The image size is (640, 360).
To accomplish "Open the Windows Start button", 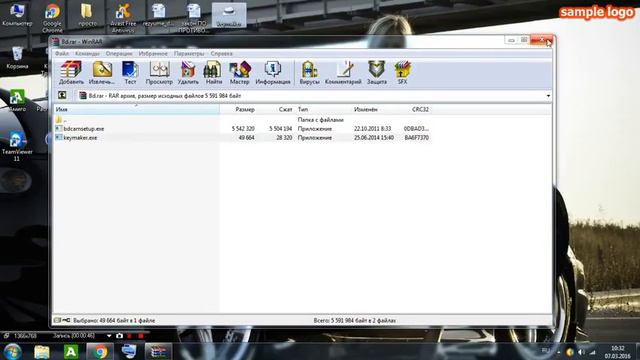I will click(12, 352).
